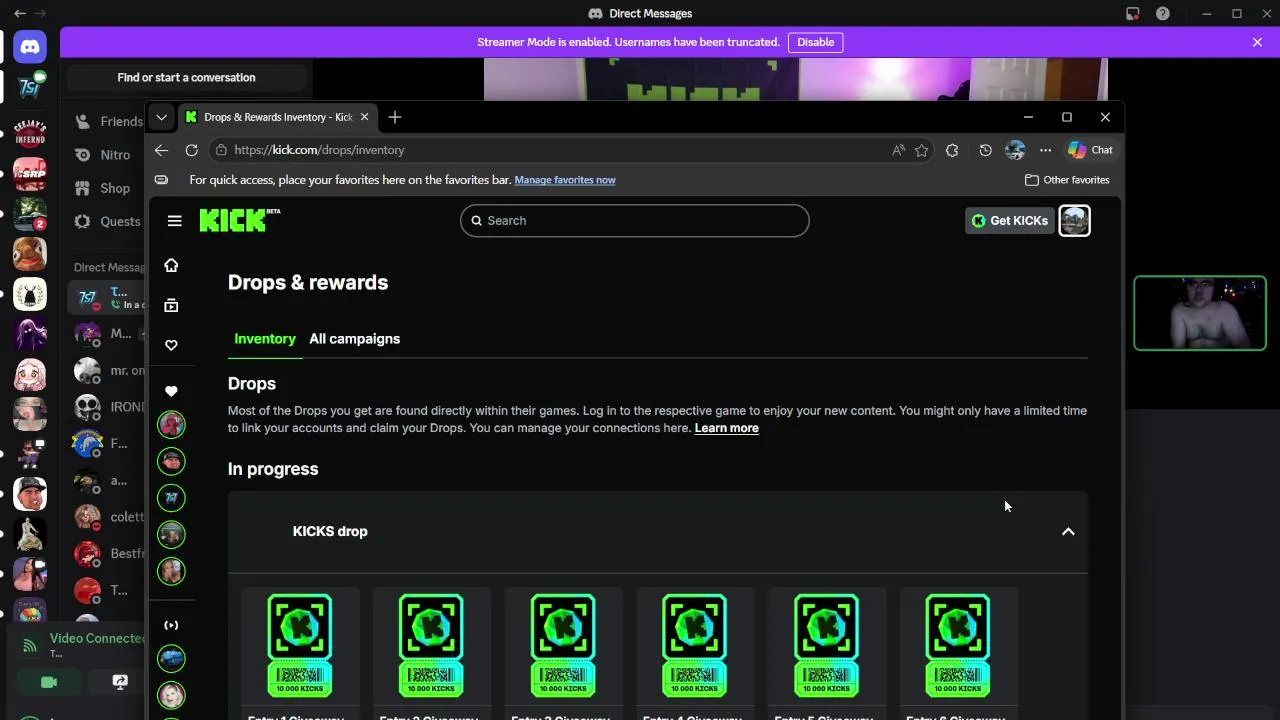This screenshot has width=1280, height=720.
Task: Open the browser tab list dropdown
Action: 161,117
